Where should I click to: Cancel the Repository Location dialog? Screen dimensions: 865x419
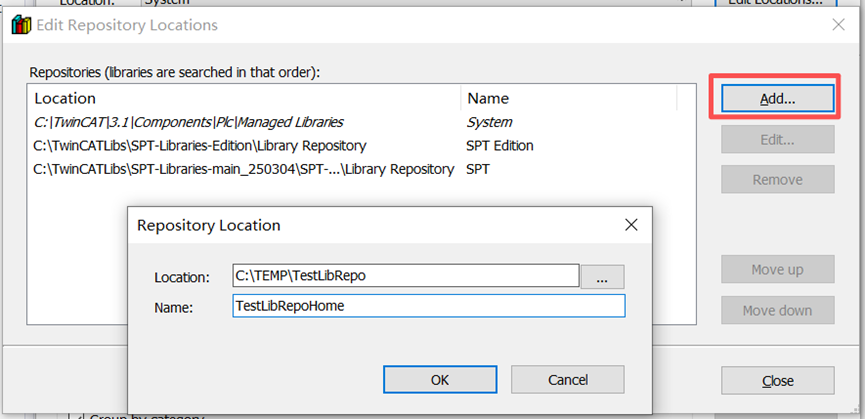pos(567,380)
